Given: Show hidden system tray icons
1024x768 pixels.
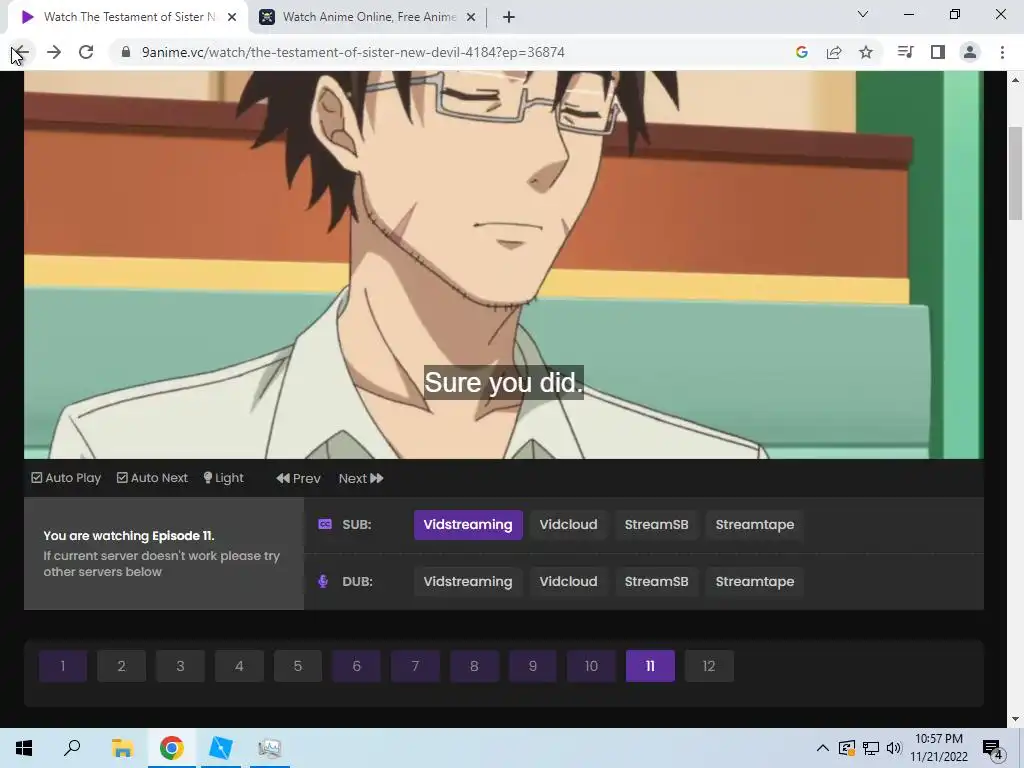Looking at the screenshot, I should tap(823, 748).
